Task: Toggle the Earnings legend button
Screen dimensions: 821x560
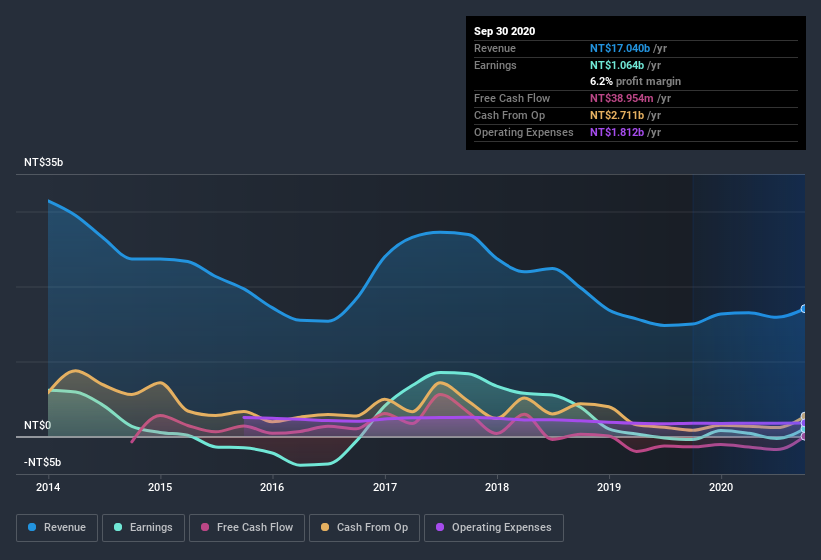Action: coord(143,528)
